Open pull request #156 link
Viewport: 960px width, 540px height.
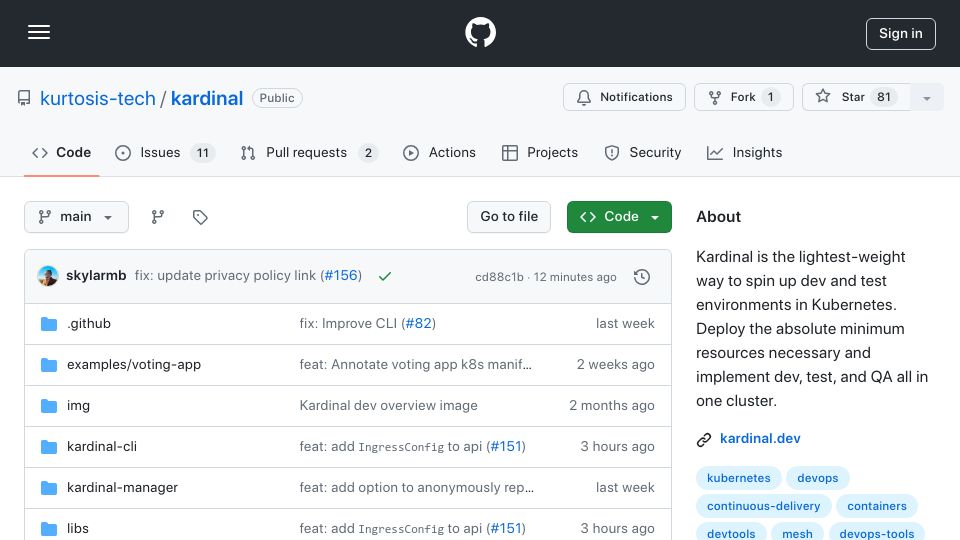click(341, 276)
